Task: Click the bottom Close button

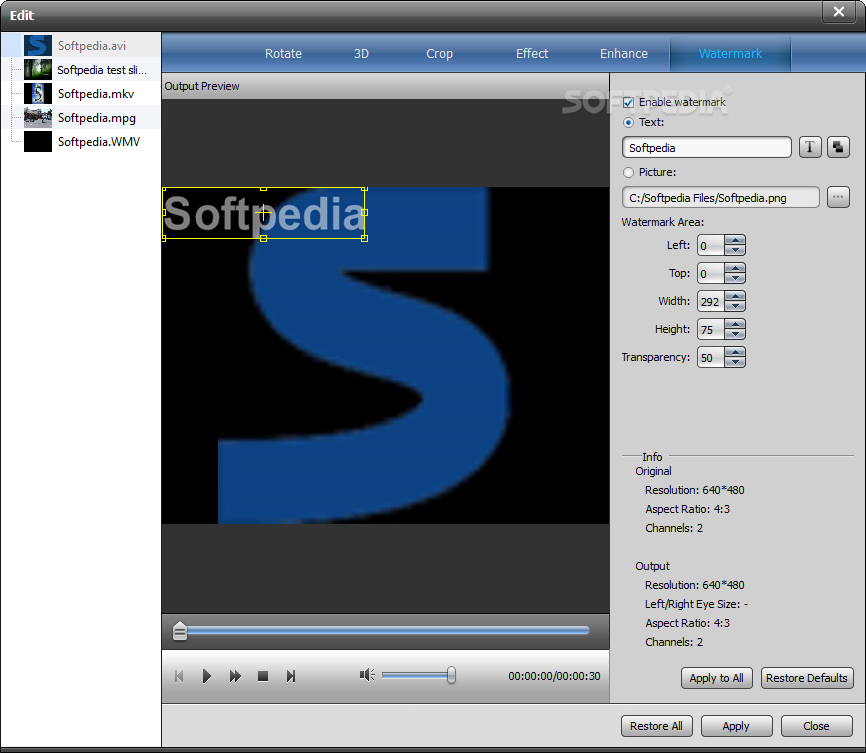Action: pos(816,726)
